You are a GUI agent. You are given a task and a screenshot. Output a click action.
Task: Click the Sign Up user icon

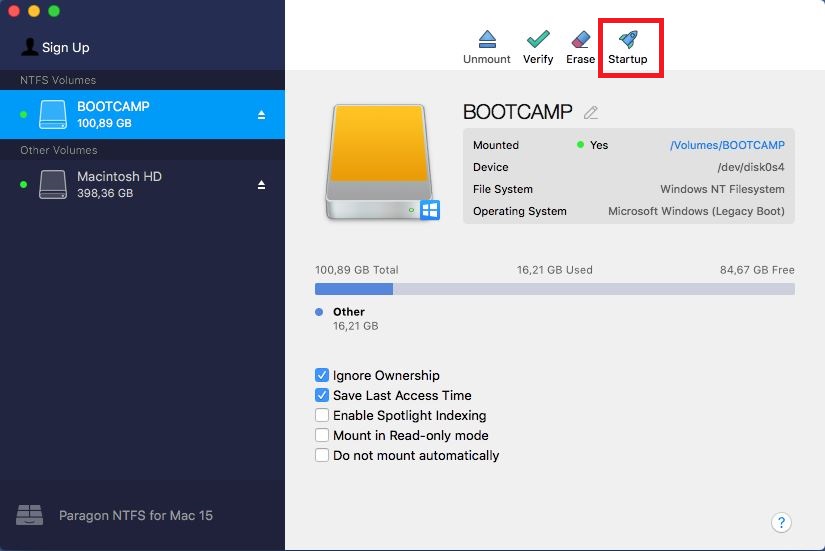click(29, 47)
